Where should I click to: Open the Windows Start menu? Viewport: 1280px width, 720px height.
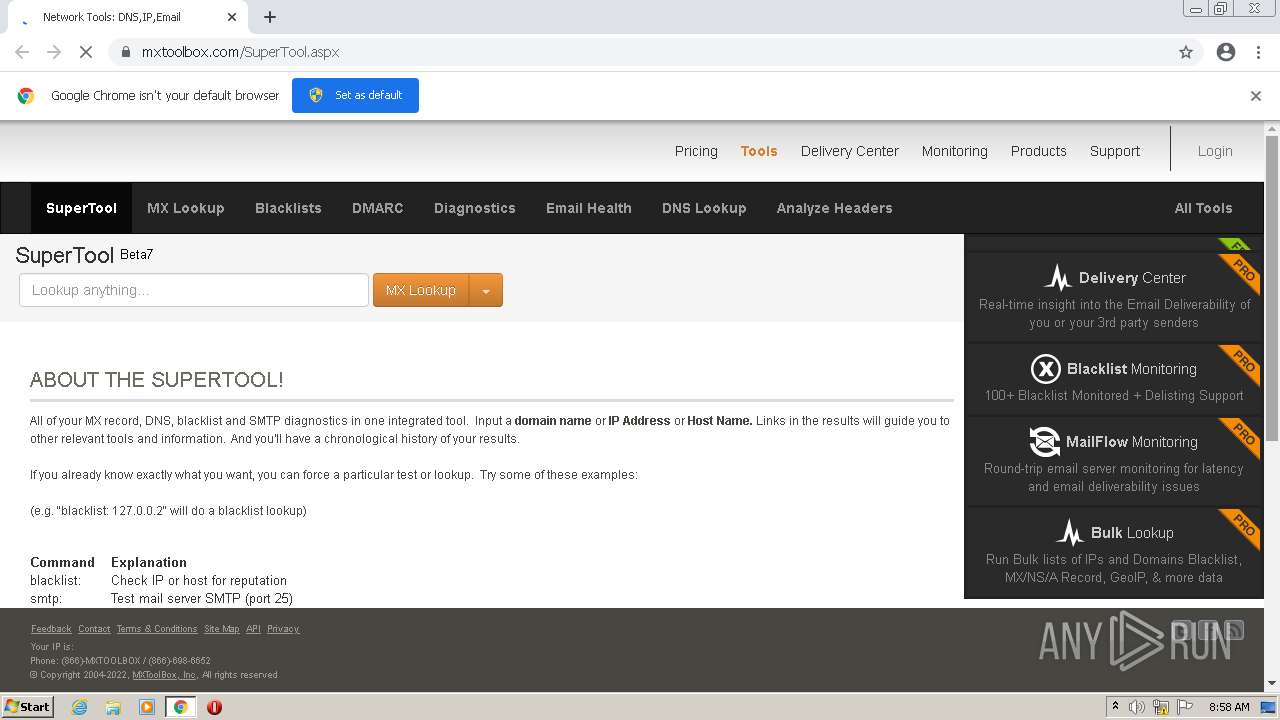(x=28, y=706)
